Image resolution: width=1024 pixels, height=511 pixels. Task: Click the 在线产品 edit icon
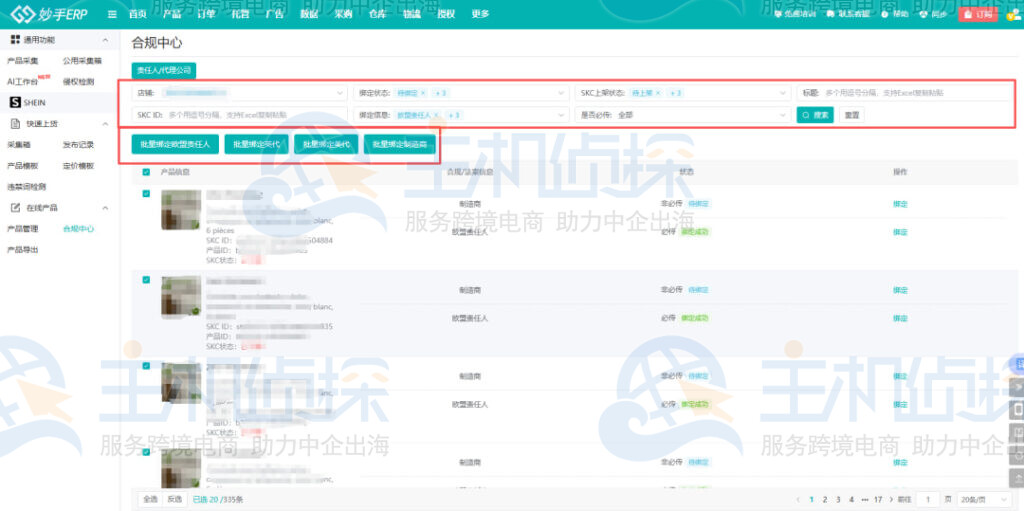pos(15,208)
